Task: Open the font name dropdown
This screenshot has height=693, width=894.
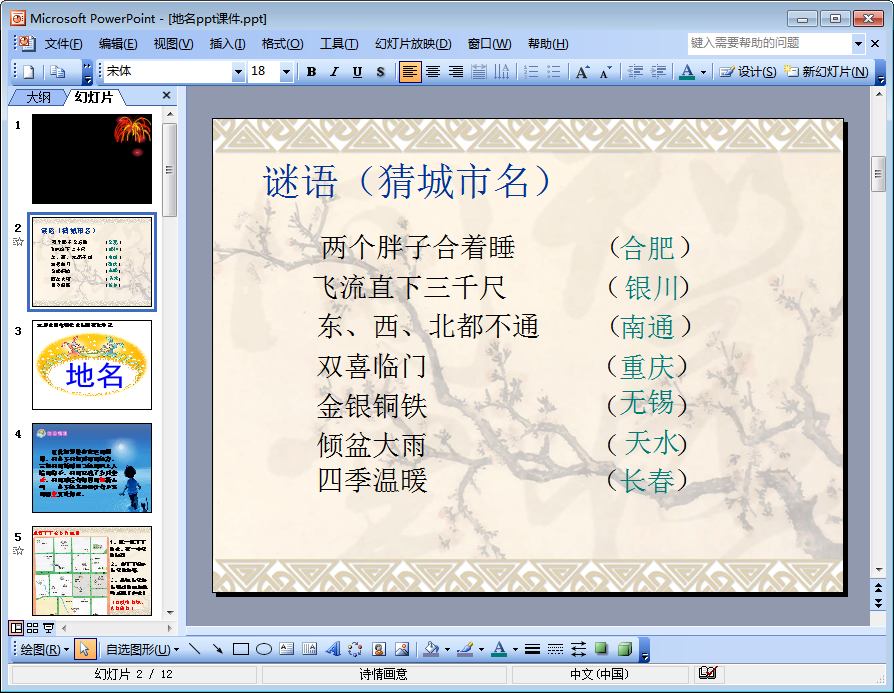Action: click(x=238, y=72)
